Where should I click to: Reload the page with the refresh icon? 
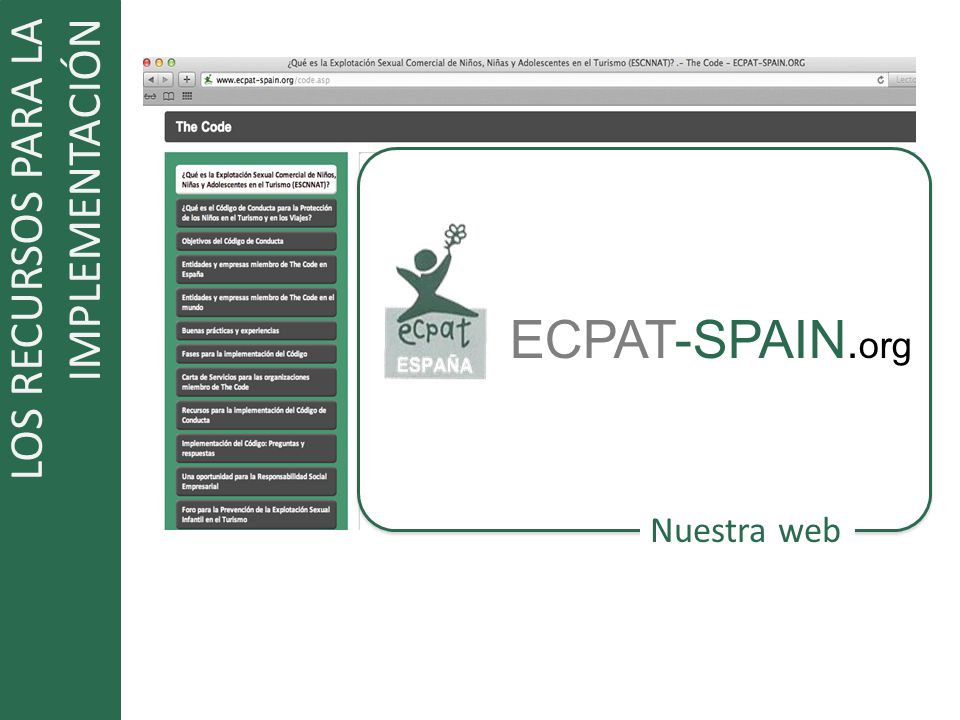click(880, 80)
